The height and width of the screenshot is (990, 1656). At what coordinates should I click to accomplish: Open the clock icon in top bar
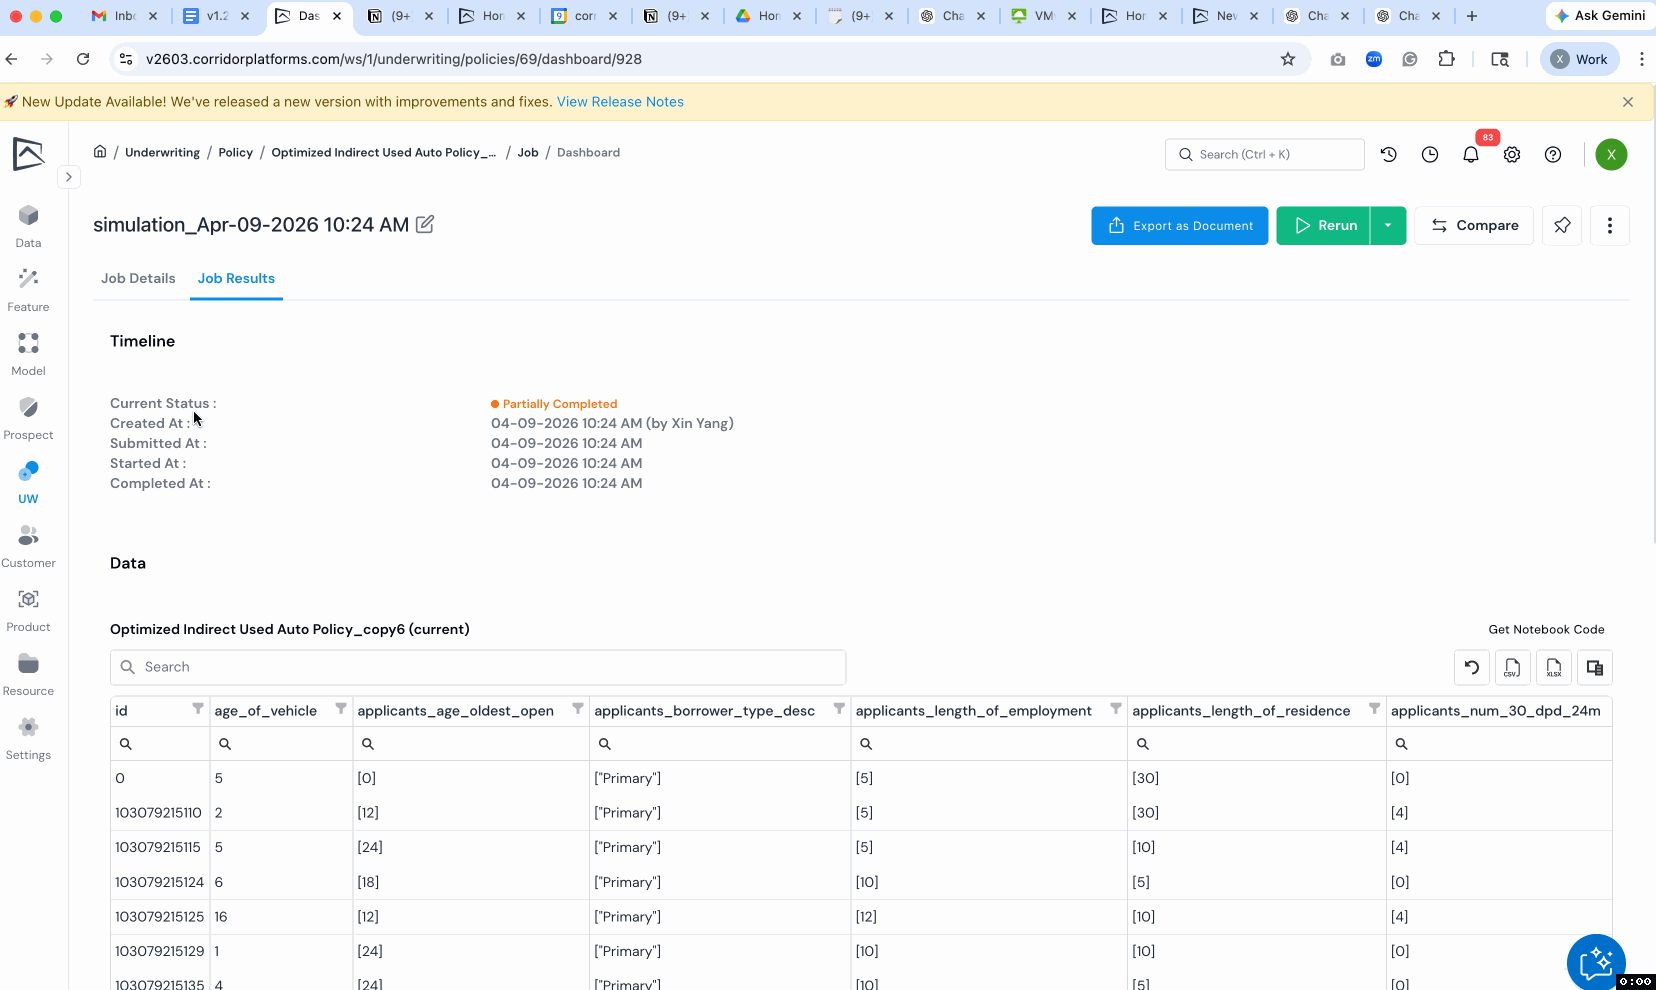pos(1430,154)
